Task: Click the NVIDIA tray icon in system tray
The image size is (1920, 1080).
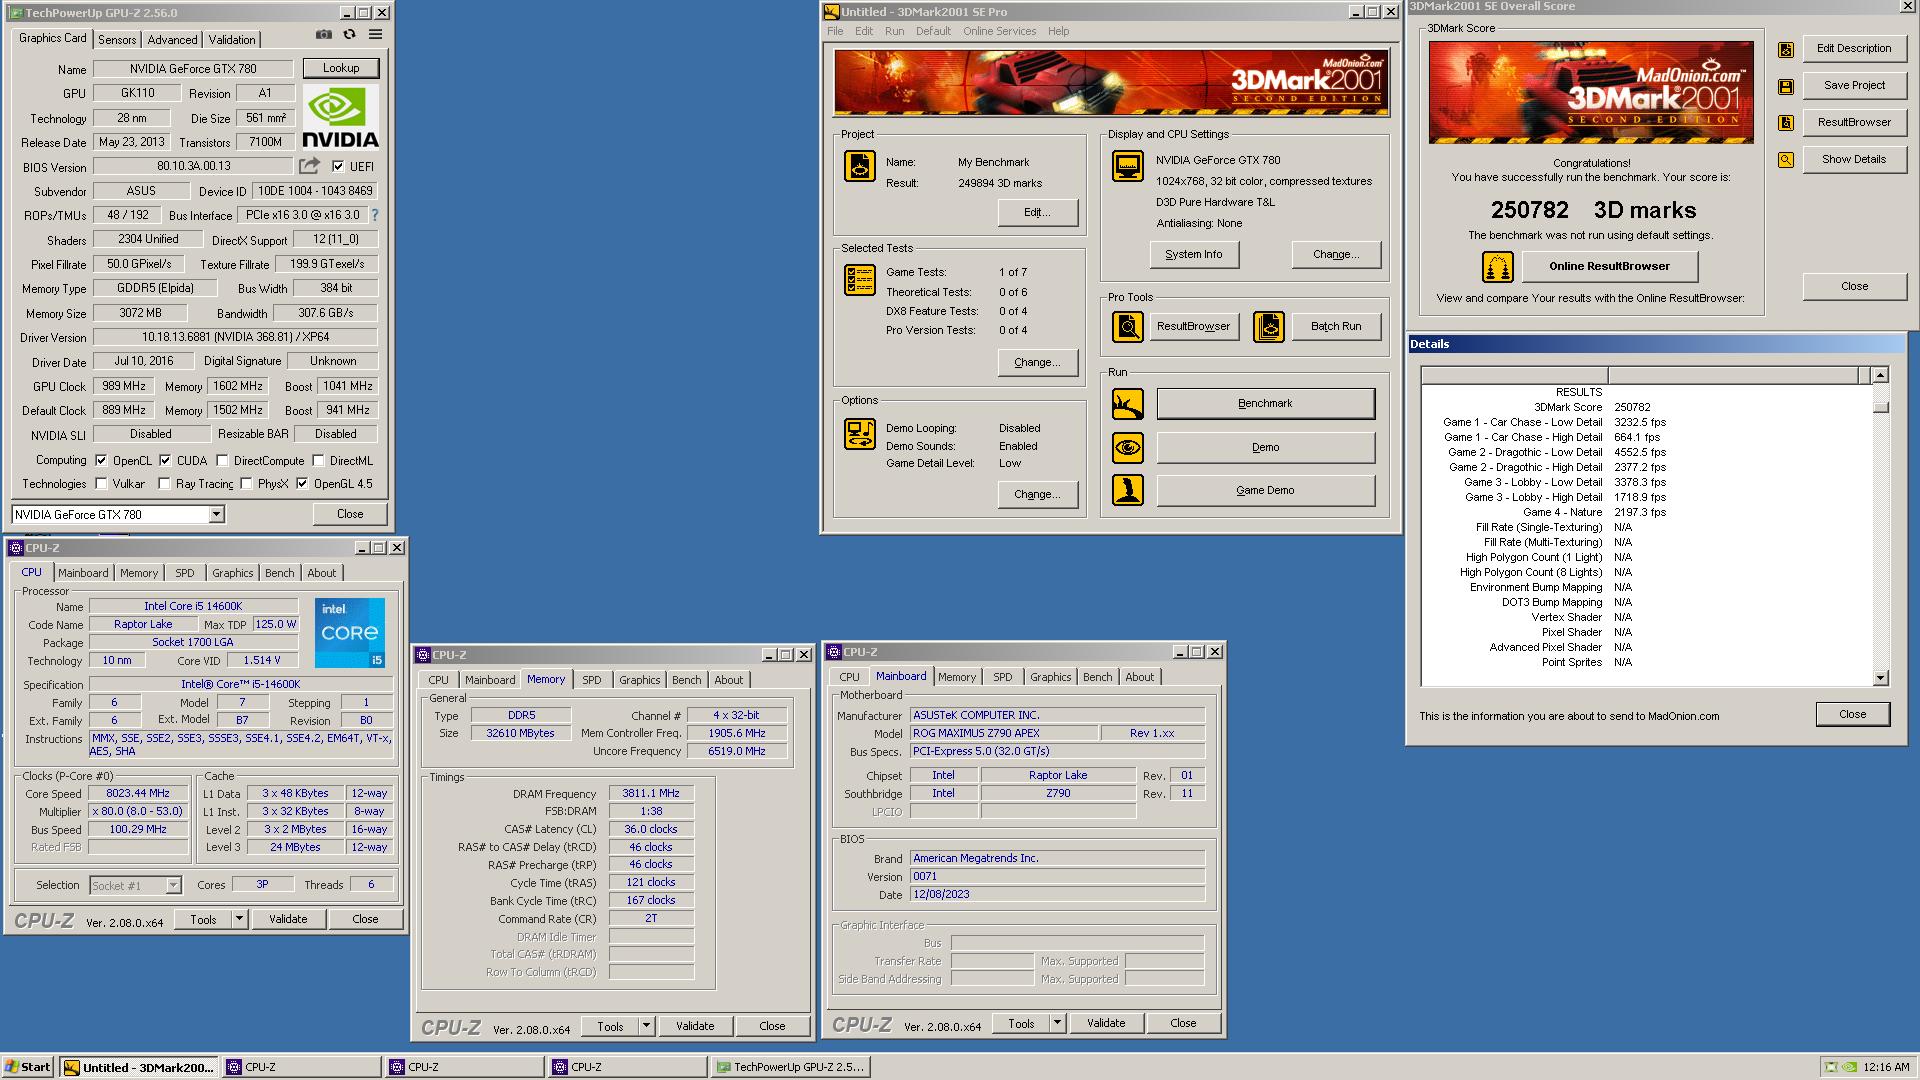Action: click(x=1850, y=1067)
